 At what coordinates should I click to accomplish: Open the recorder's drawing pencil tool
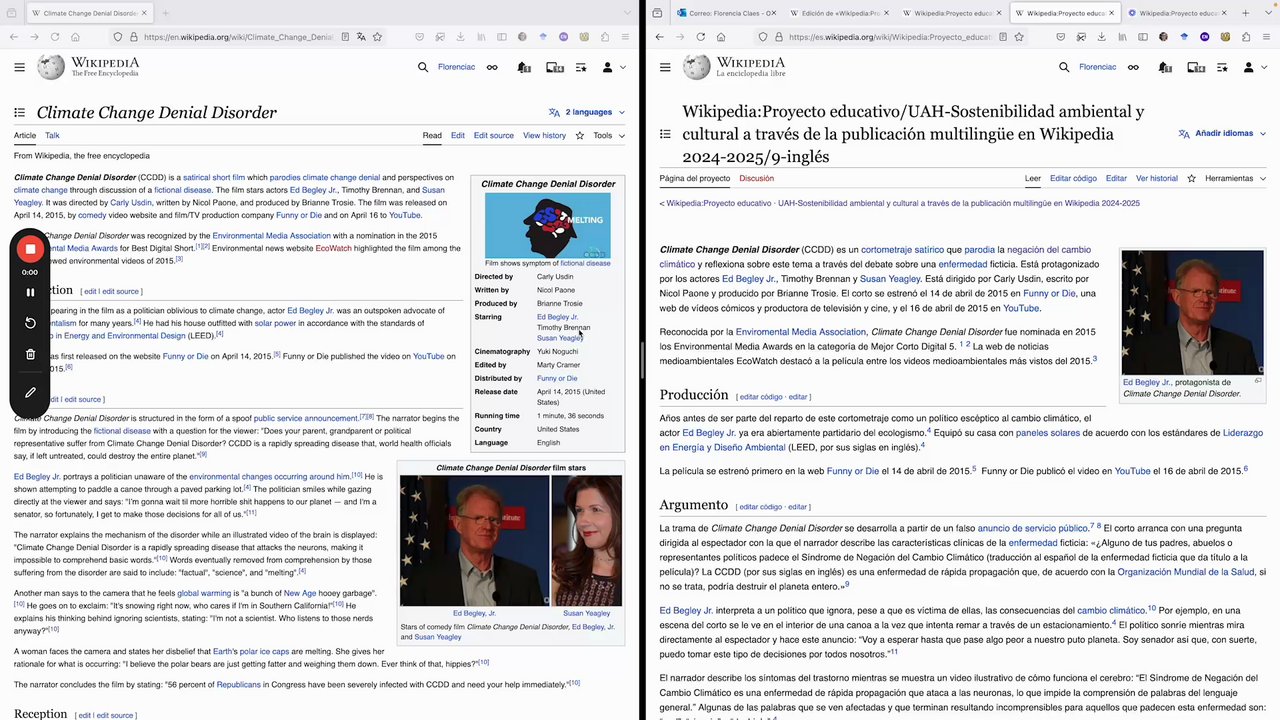pyautogui.click(x=30, y=393)
